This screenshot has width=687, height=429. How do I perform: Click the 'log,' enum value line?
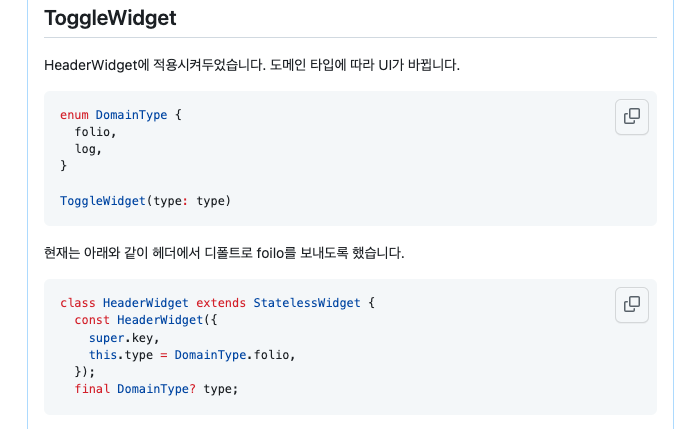tap(88, 149)
